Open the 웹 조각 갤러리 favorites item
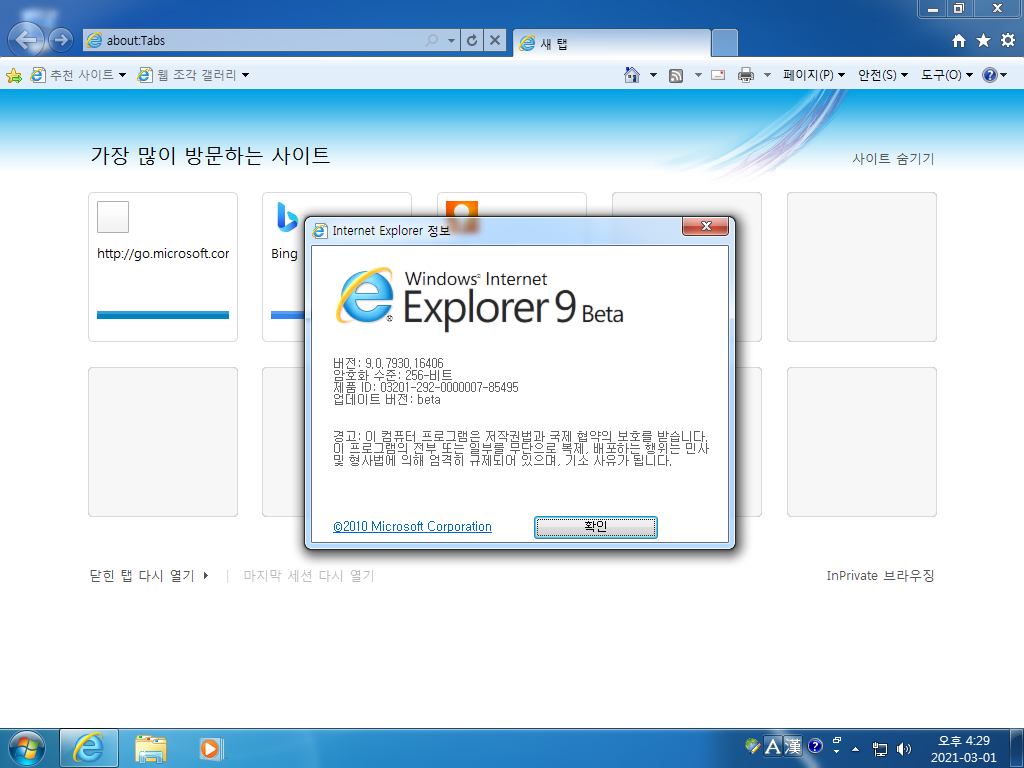Screen dimensions: 1024x768 pos(193,75)
